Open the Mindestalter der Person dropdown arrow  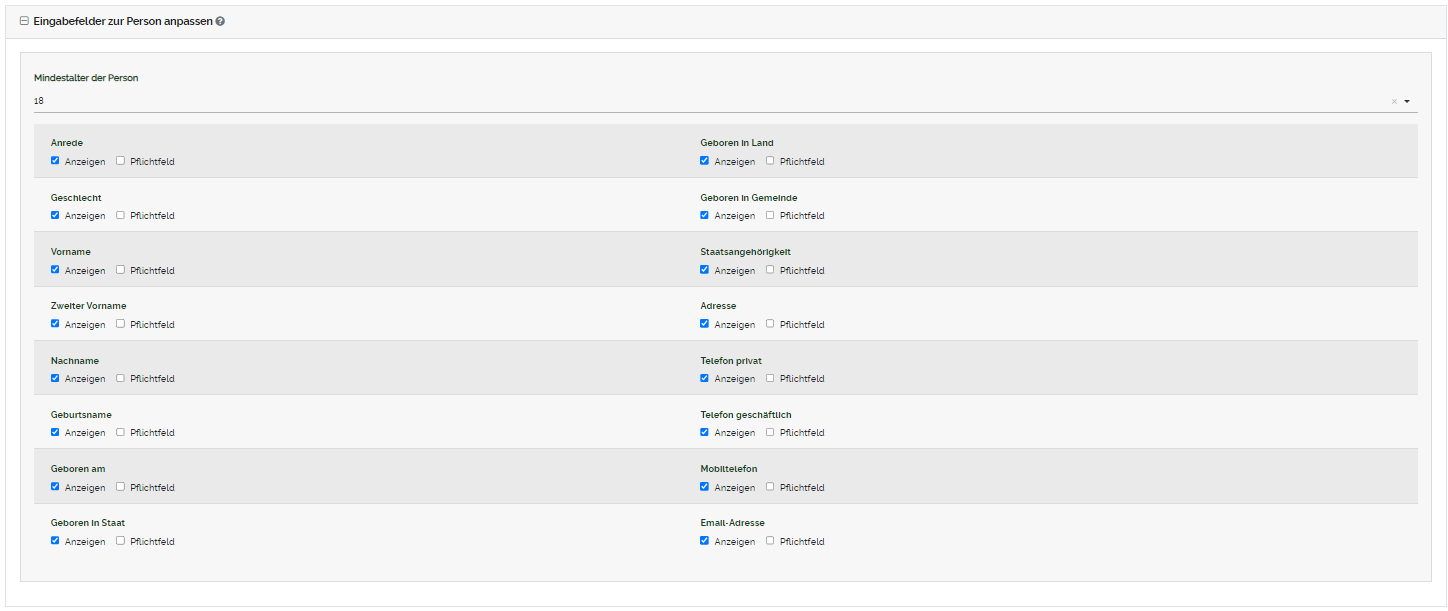(x=1407, y=101)
